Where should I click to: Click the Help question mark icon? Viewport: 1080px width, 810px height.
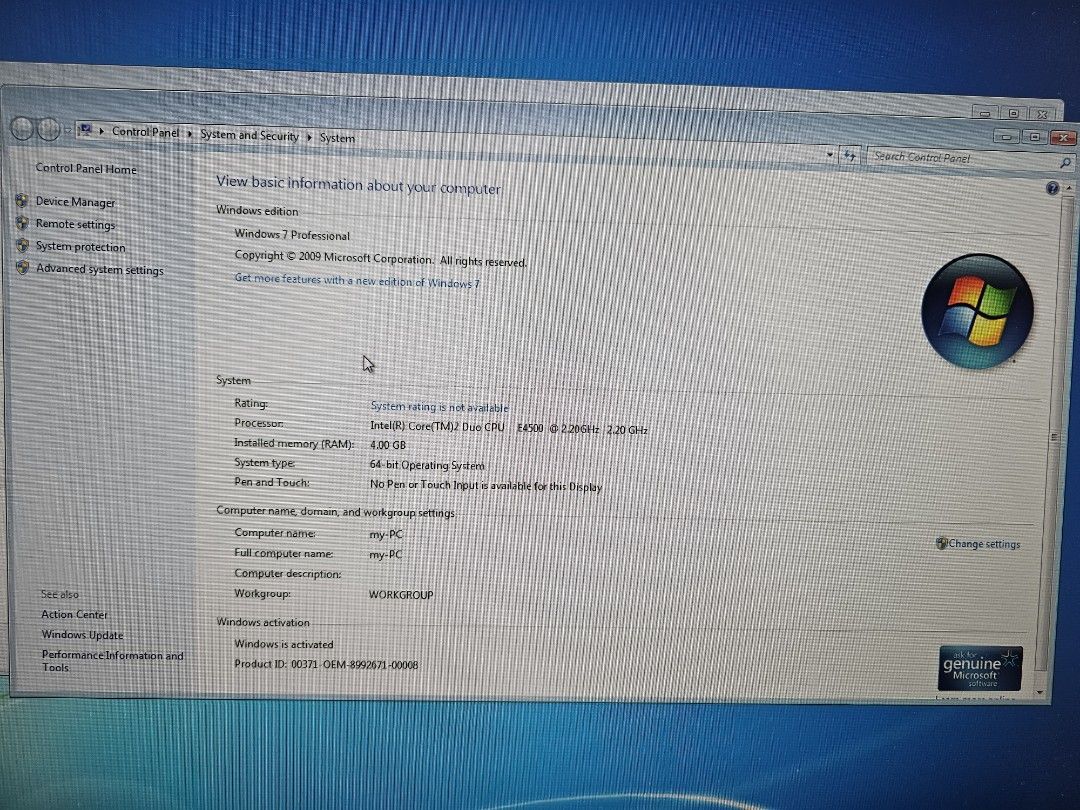click(x=1052, y=188)
